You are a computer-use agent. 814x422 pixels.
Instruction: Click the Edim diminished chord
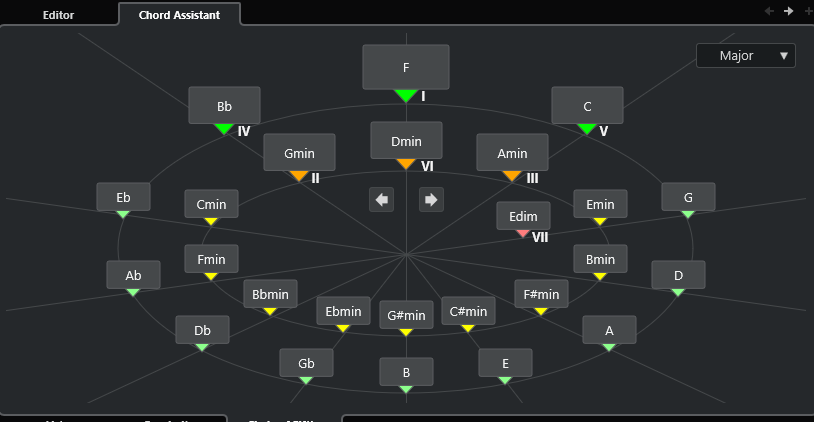[x=523, y=216]
